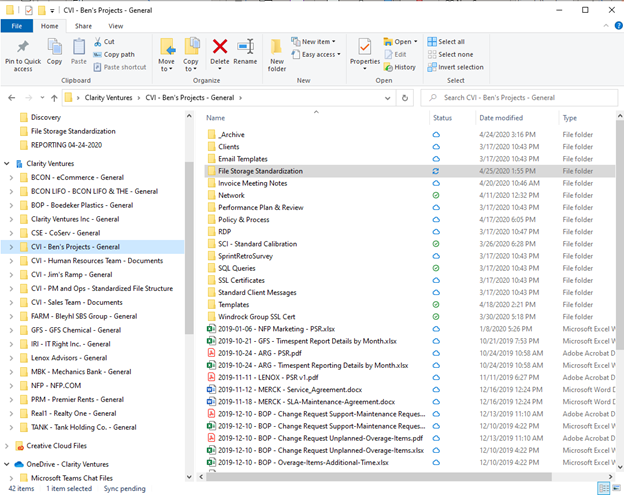Screen dimensions: 624x495
Task: Switch to the View ribbon tab
Action: coord(116,26)
